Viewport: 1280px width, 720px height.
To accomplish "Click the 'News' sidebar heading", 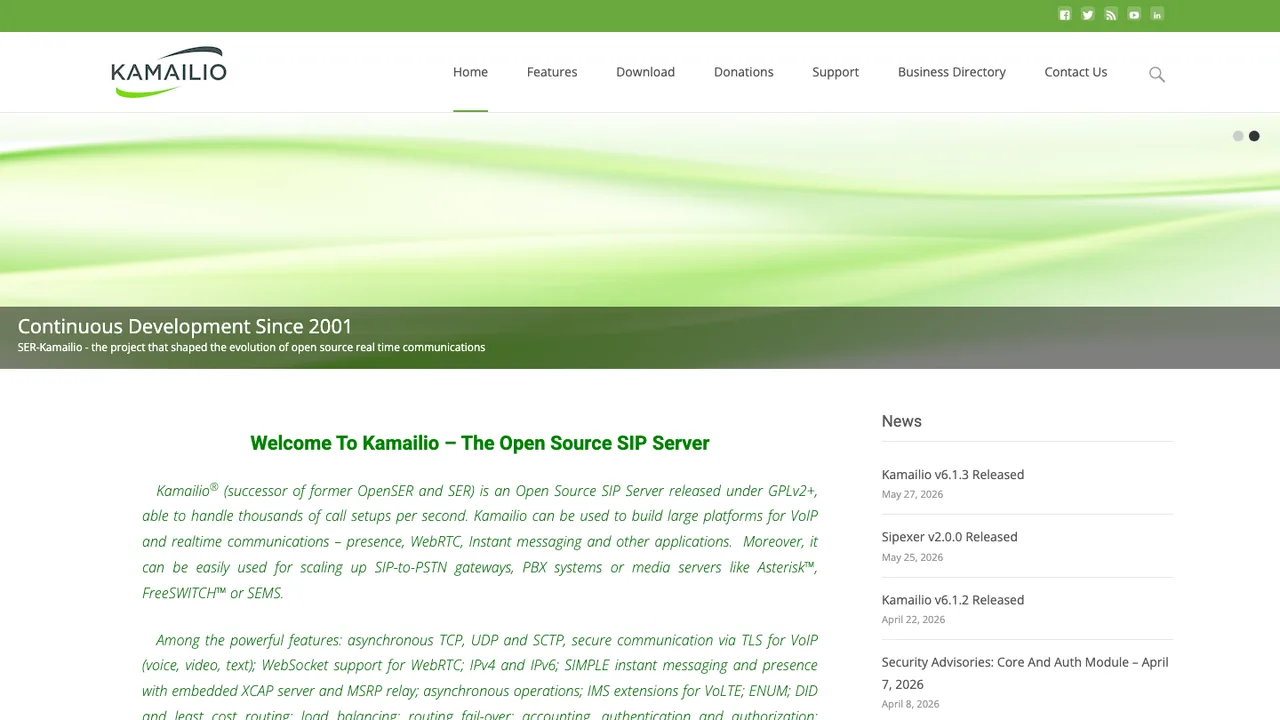I will pos(902,421).
